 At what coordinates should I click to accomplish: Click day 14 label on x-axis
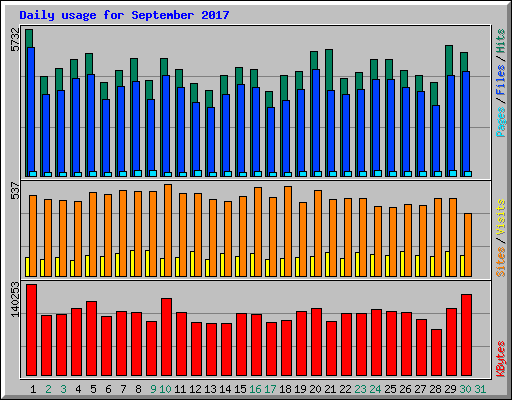225,389
